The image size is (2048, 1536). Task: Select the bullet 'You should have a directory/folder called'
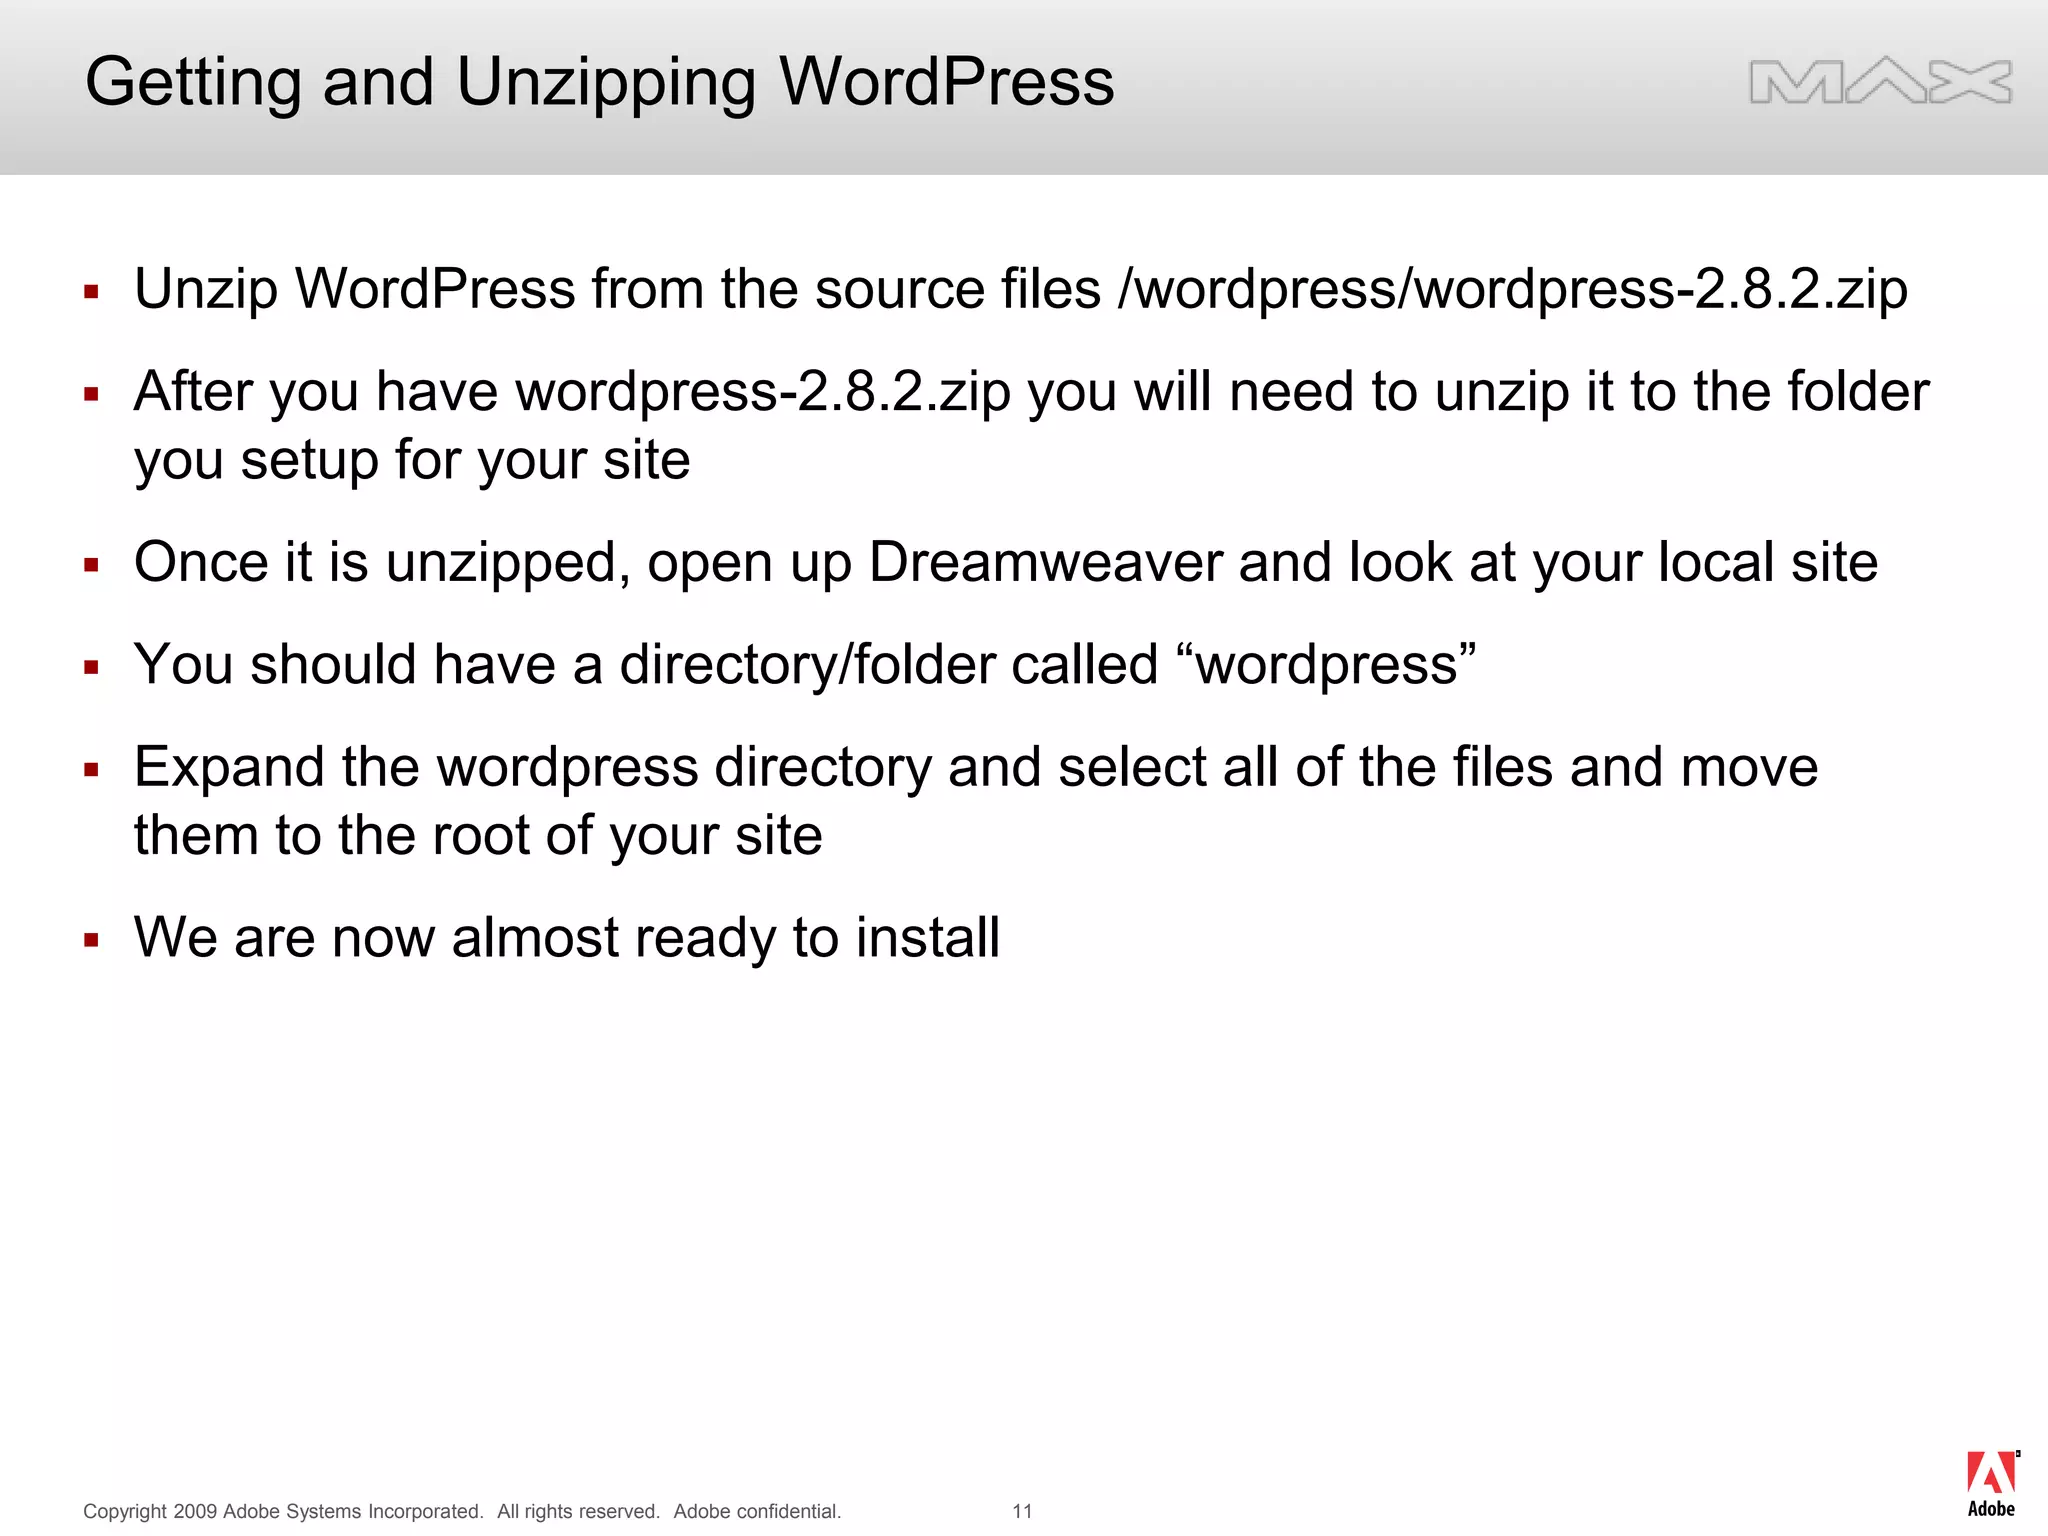805,665
